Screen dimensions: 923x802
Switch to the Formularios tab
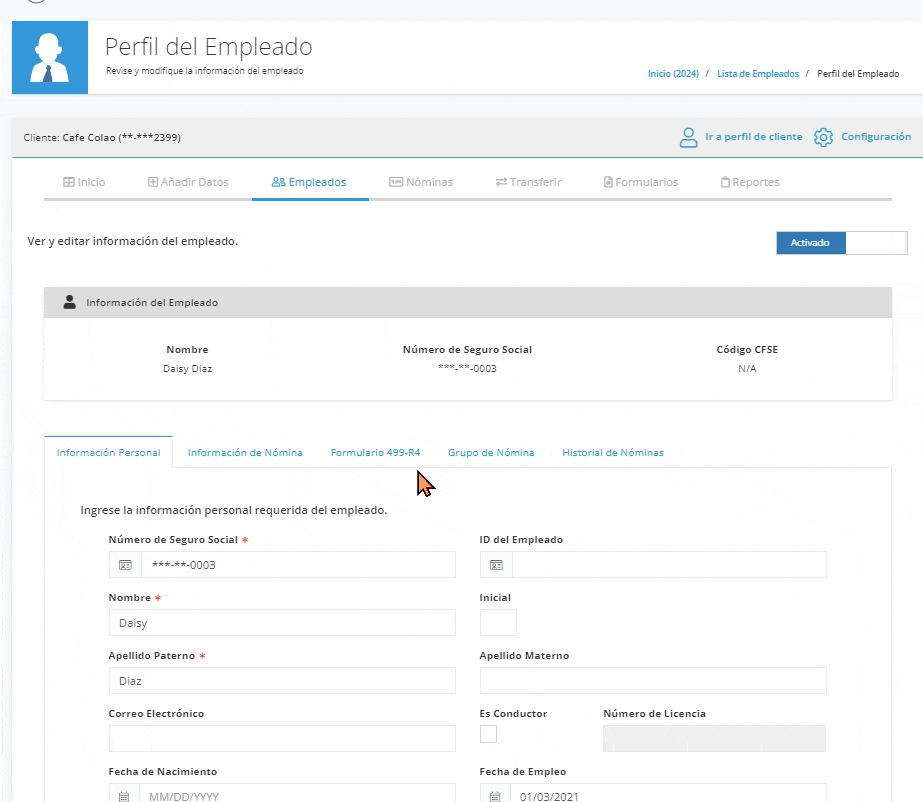[x=641, y=182]
